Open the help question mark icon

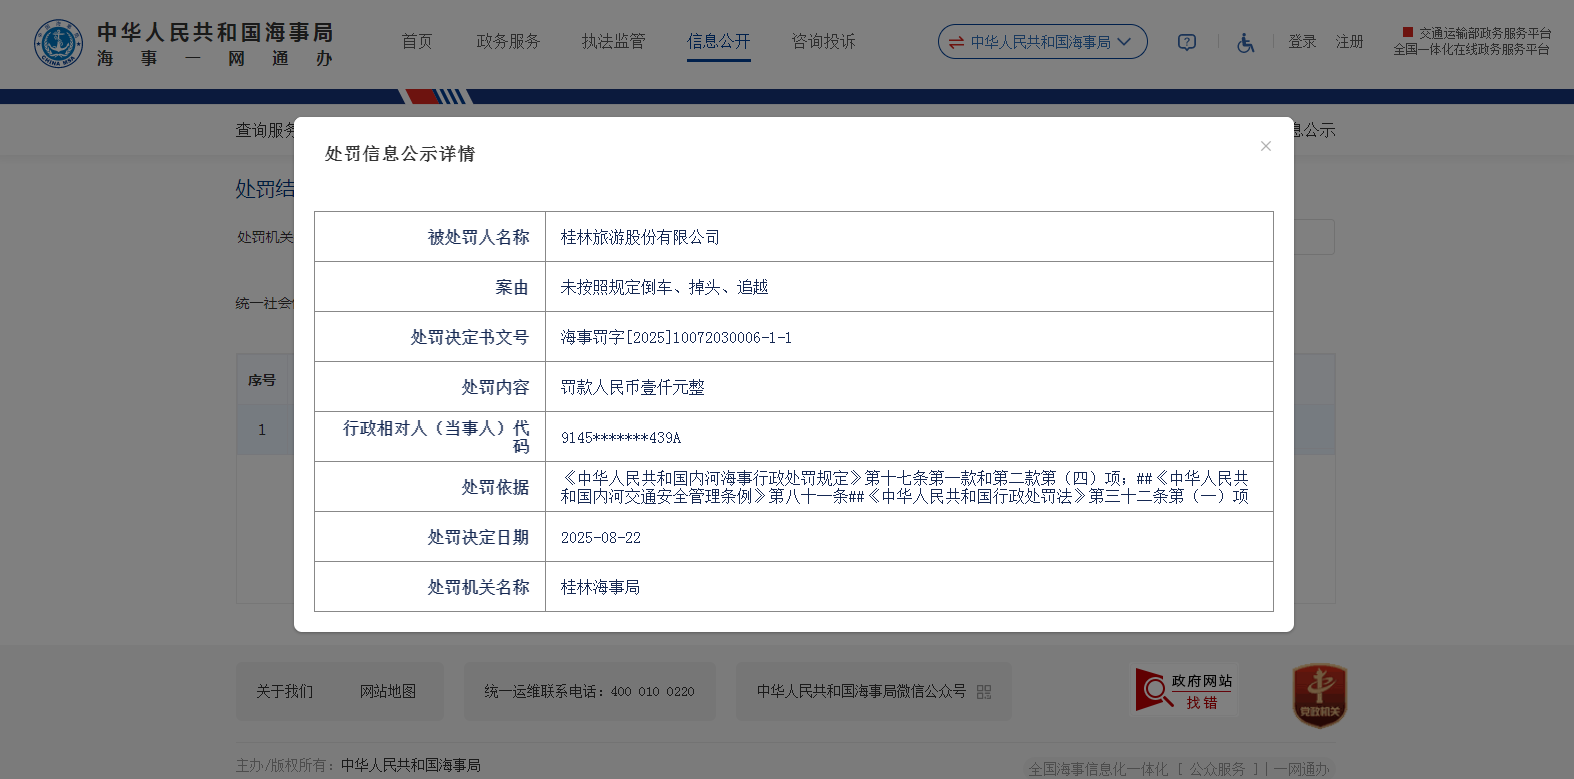pos(1186,42)
